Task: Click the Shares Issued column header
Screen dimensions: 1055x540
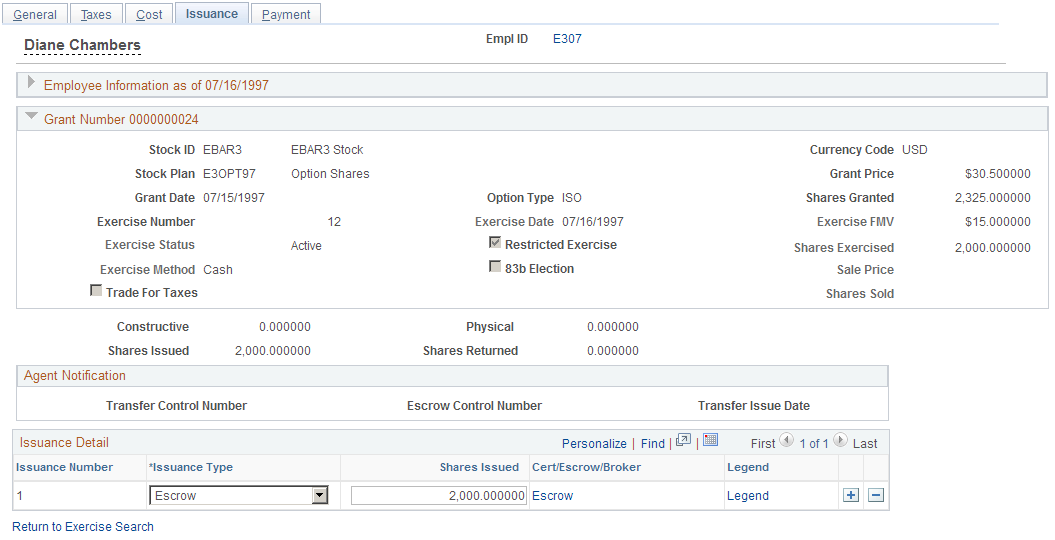Action: 479,467
